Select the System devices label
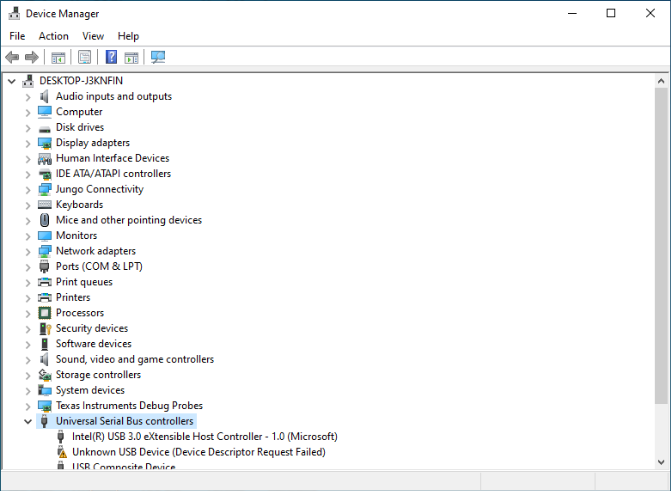Screen dimensions: 671x491 click(x=90, y=390)
